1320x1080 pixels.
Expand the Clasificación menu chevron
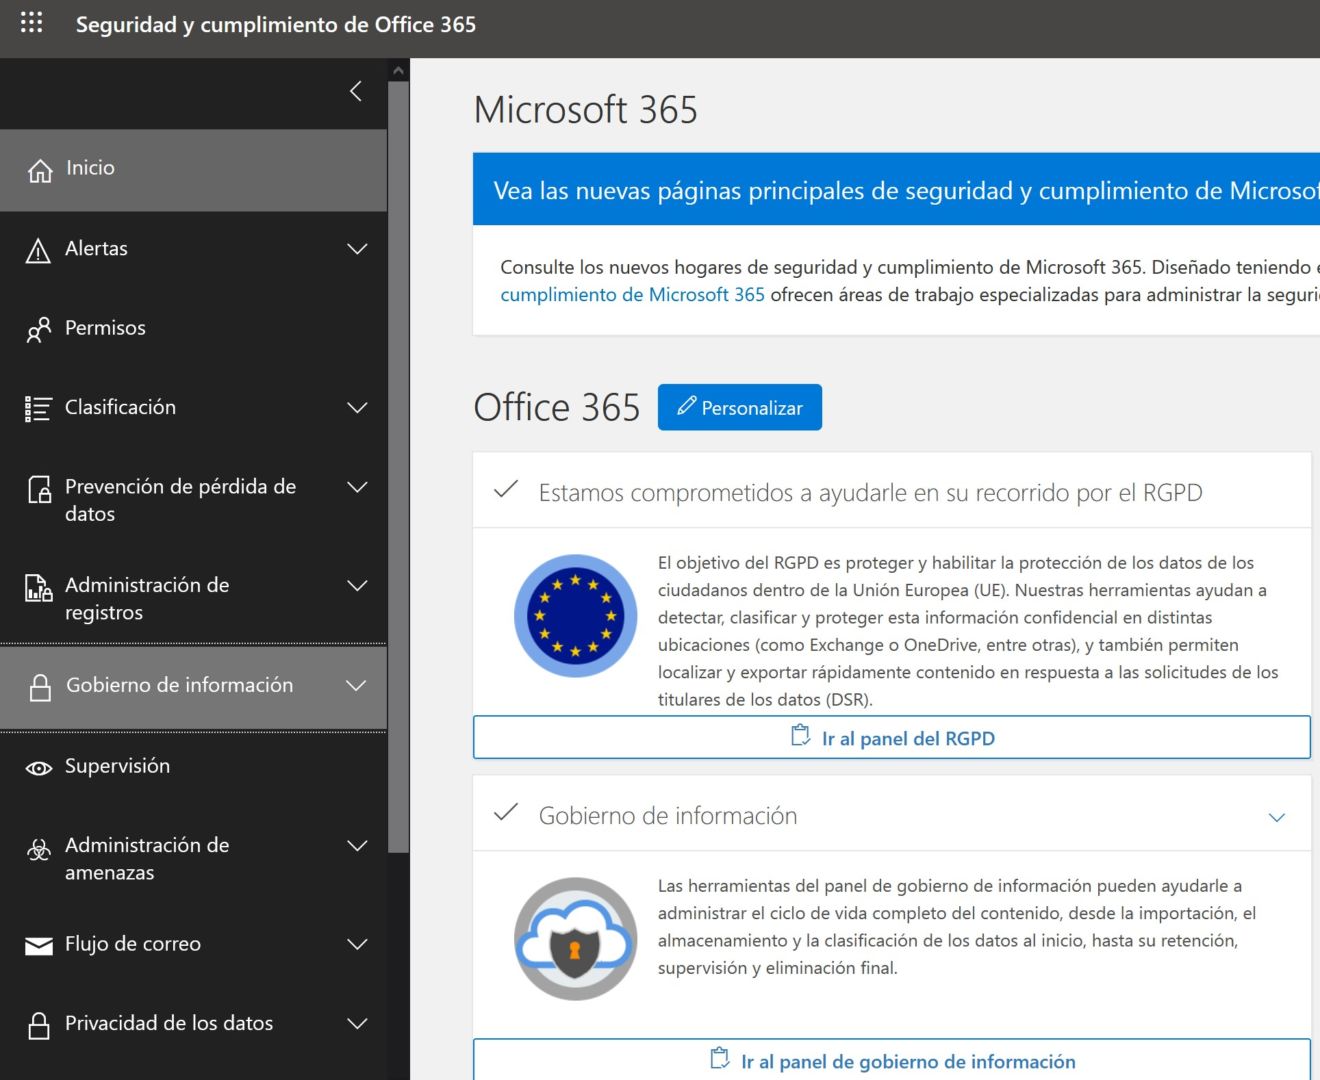coord(357,408)
